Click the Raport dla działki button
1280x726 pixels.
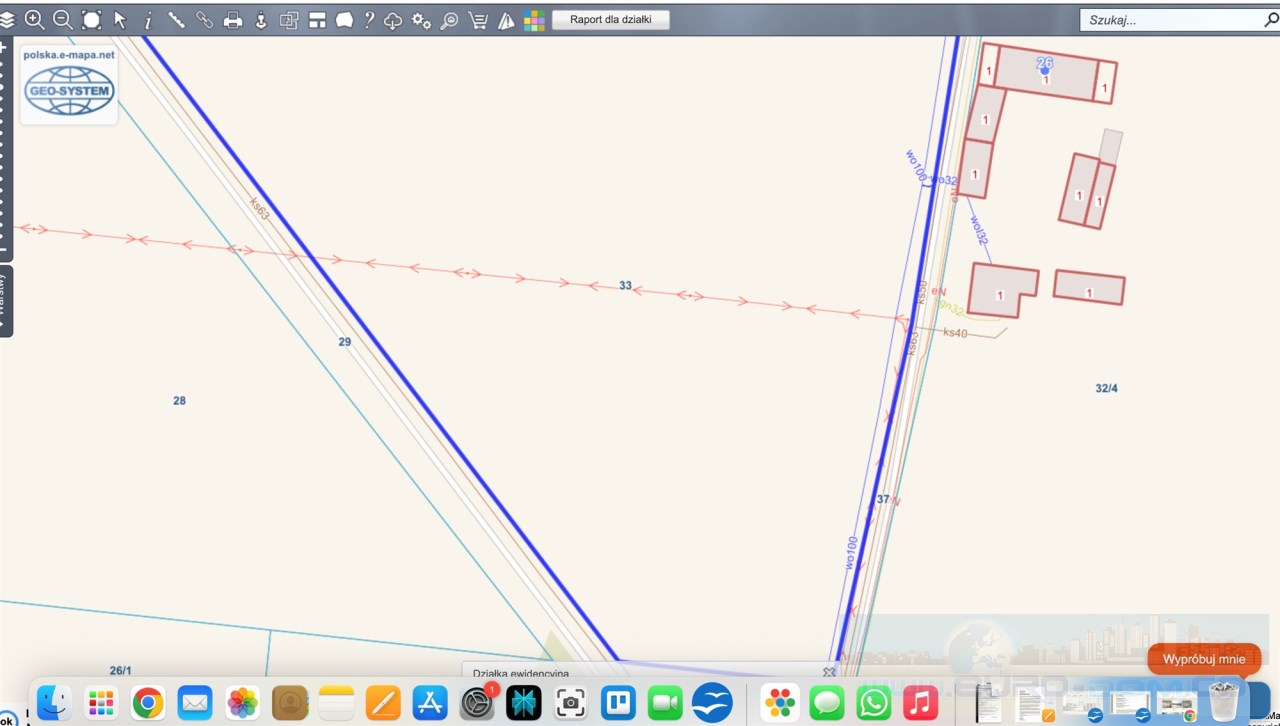point(610,20)
